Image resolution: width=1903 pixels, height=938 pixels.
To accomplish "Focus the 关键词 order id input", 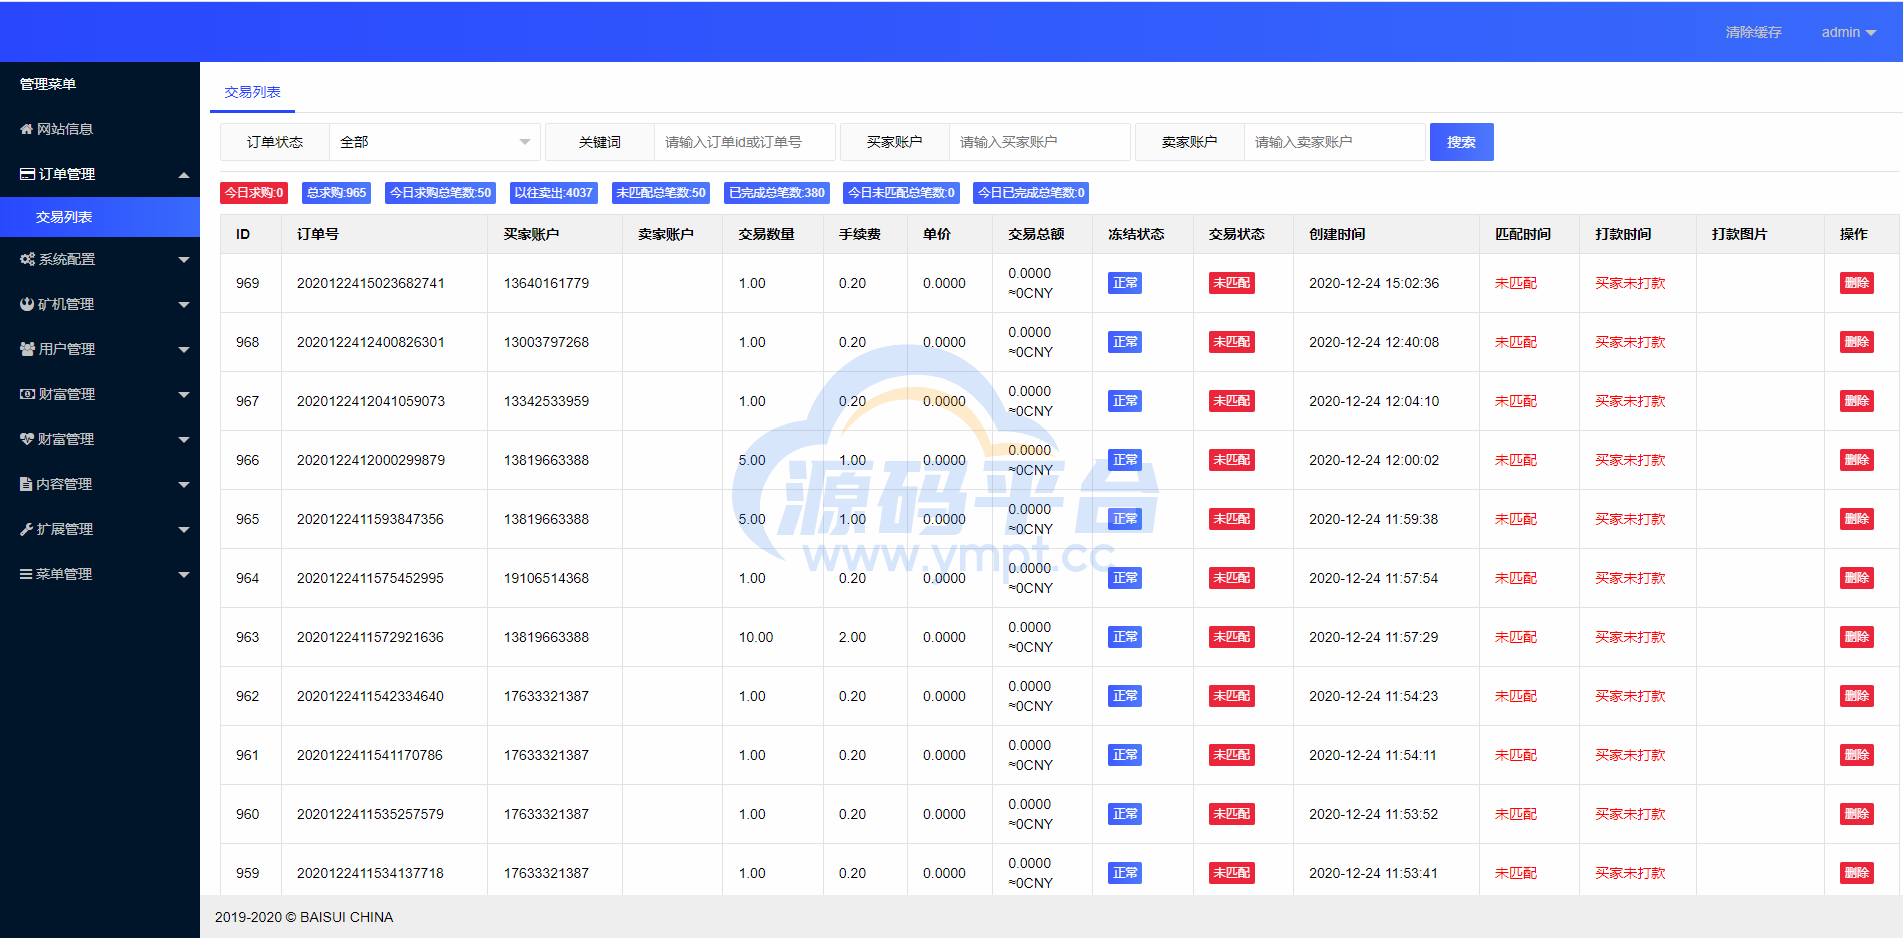I will point(745,142).
